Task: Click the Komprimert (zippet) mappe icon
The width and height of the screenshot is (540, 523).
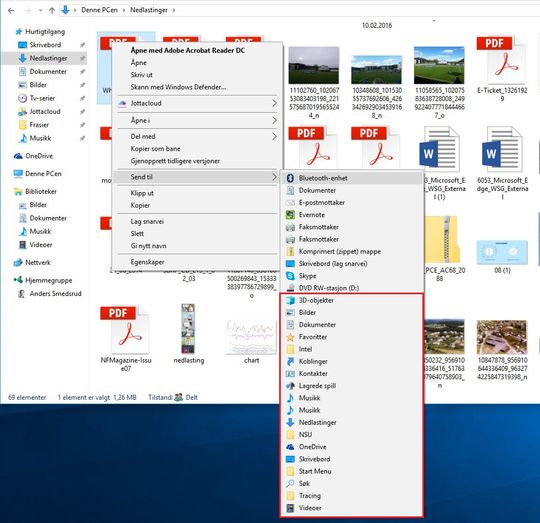Action: click(x=290, y=251)
